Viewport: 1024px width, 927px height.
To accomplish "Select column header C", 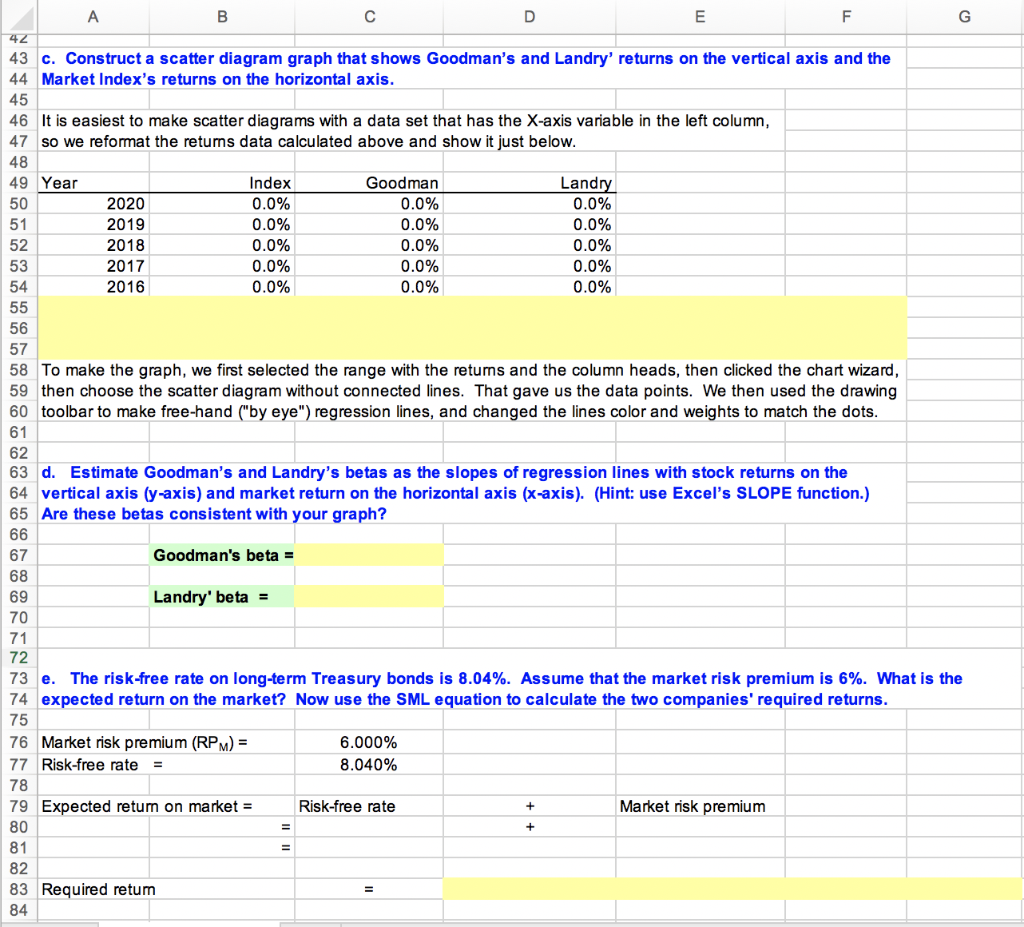I will click(x=369, y=16).
